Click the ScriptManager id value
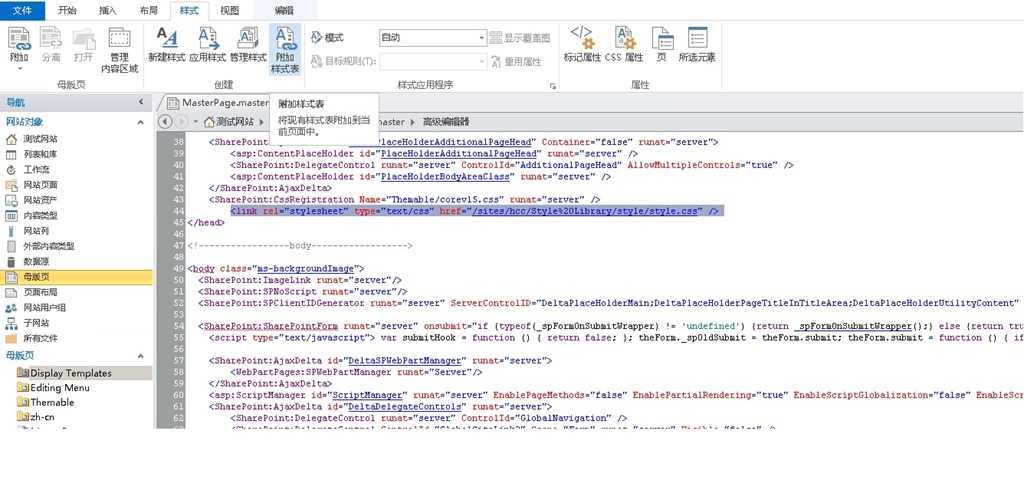Screen dimensions: 1024x503 click(x=368, y=395)
